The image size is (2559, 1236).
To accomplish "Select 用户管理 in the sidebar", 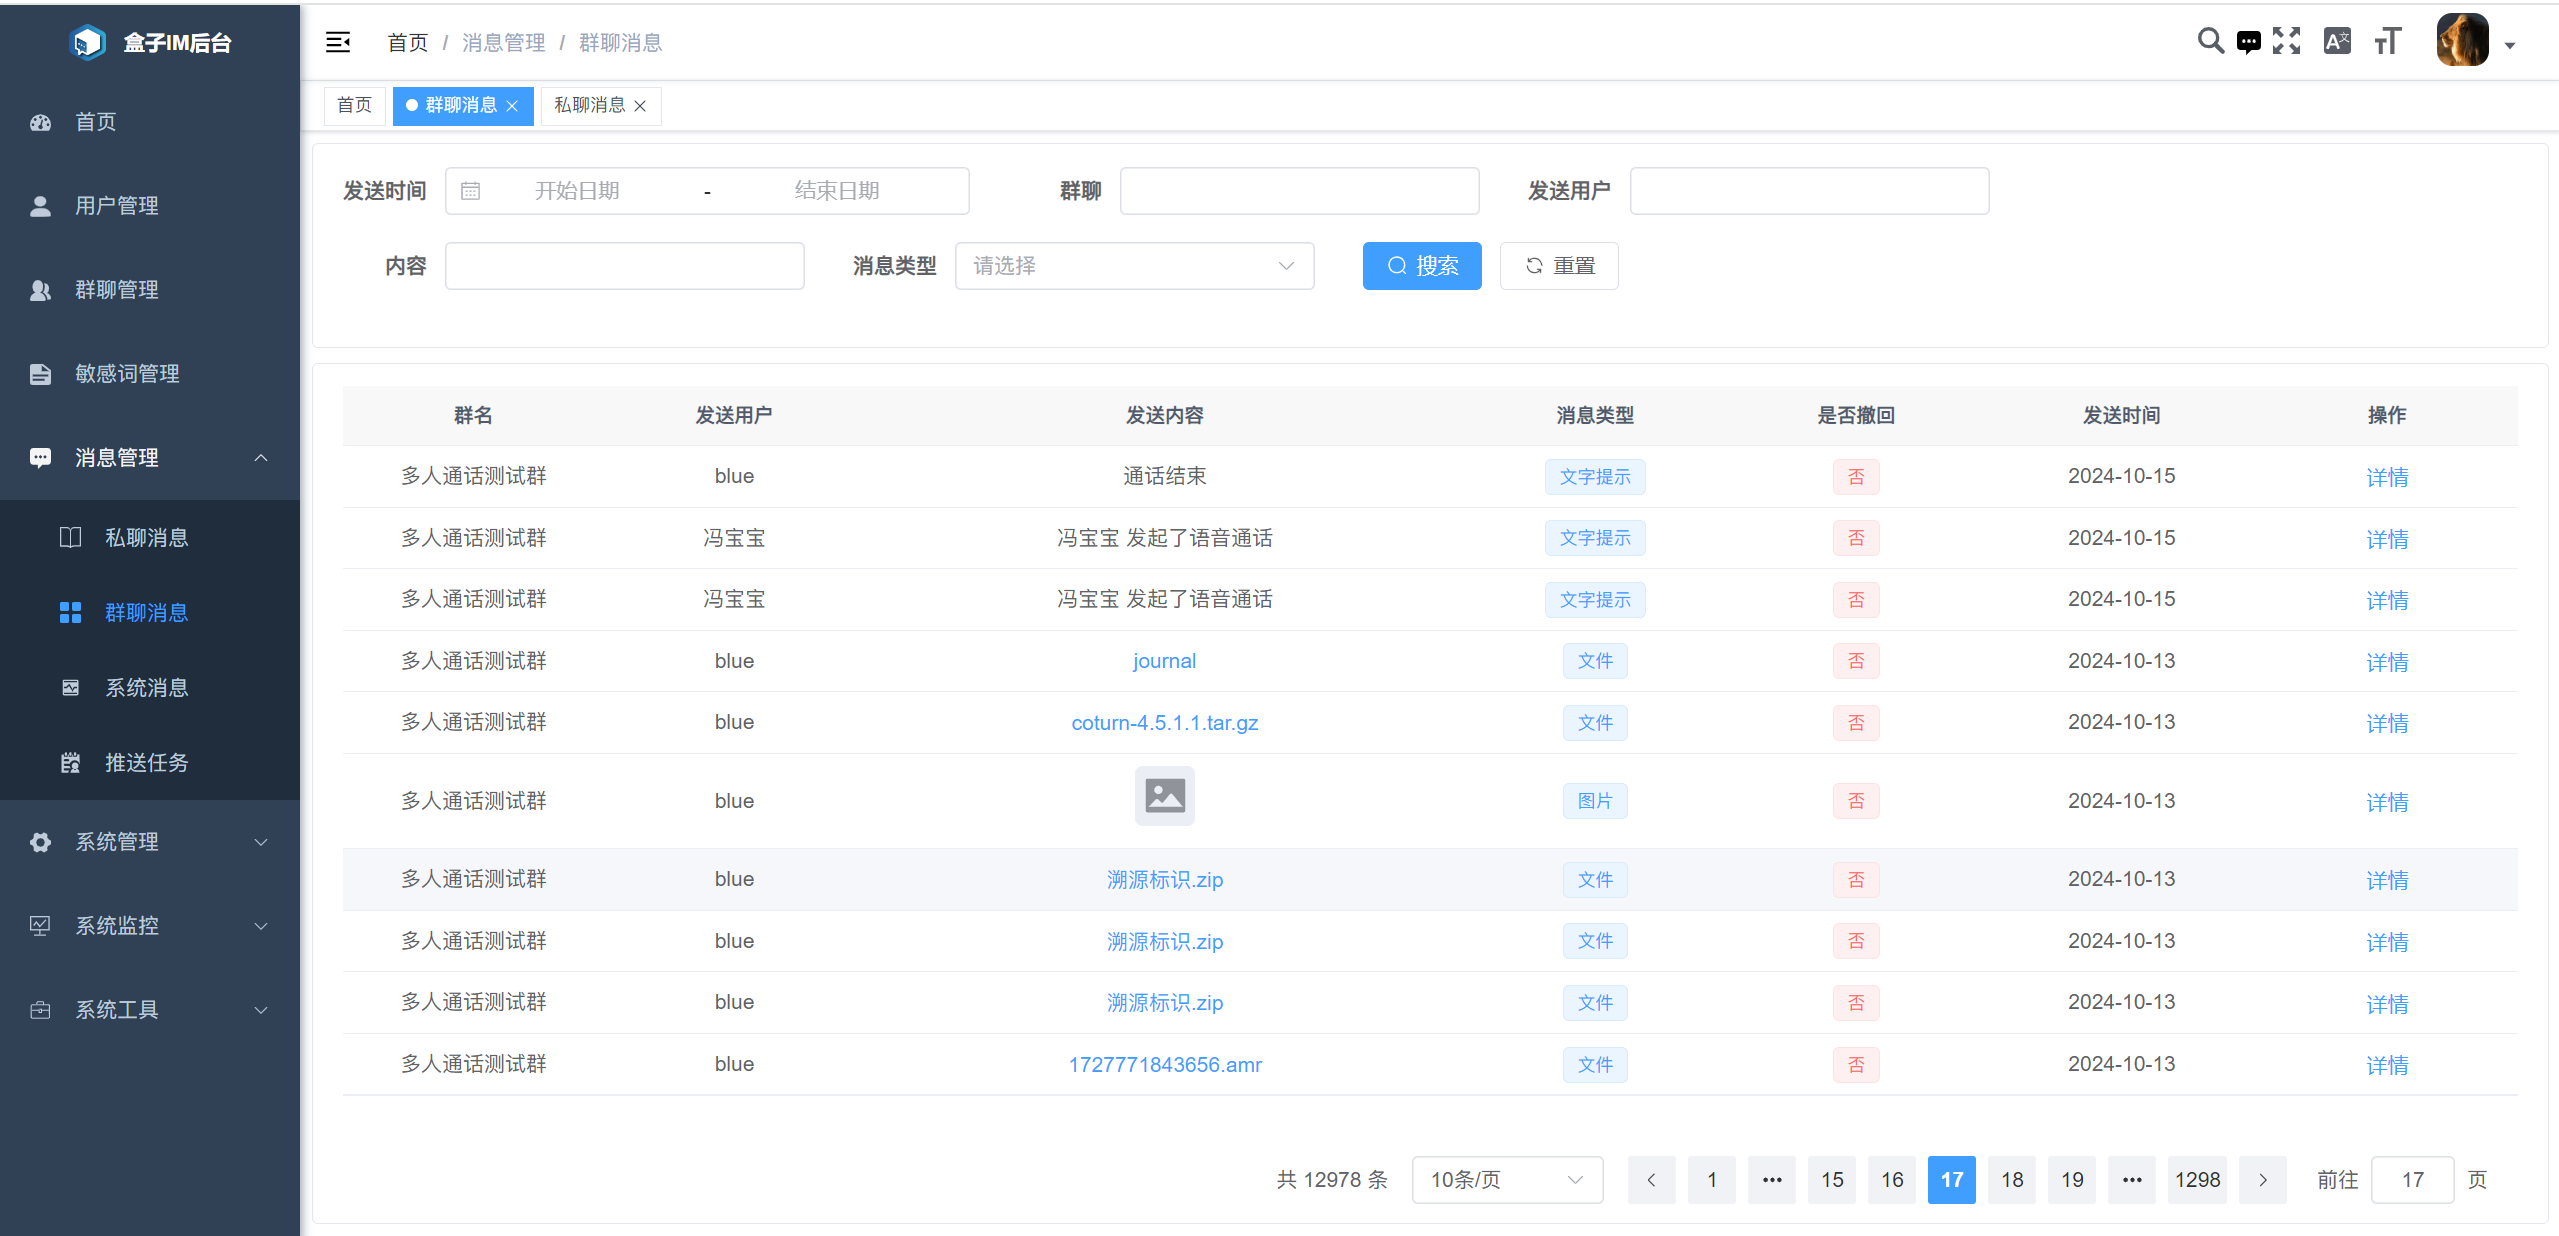I will click(x=114, y=206).
